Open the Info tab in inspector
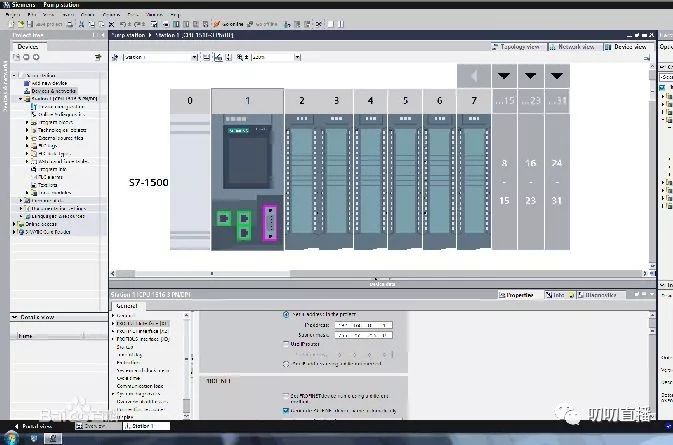This screenshot has height=445, width=673. pos(557,295)
